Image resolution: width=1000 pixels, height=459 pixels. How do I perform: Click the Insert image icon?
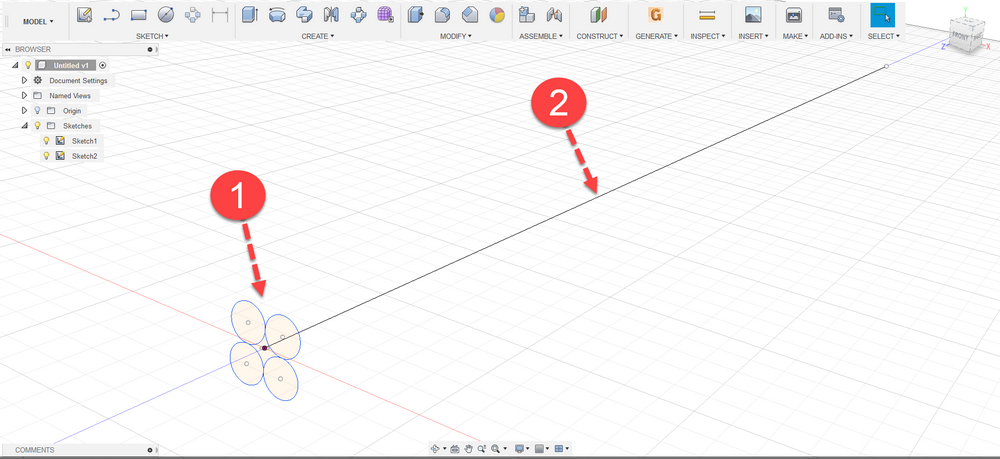click(753, 14)
